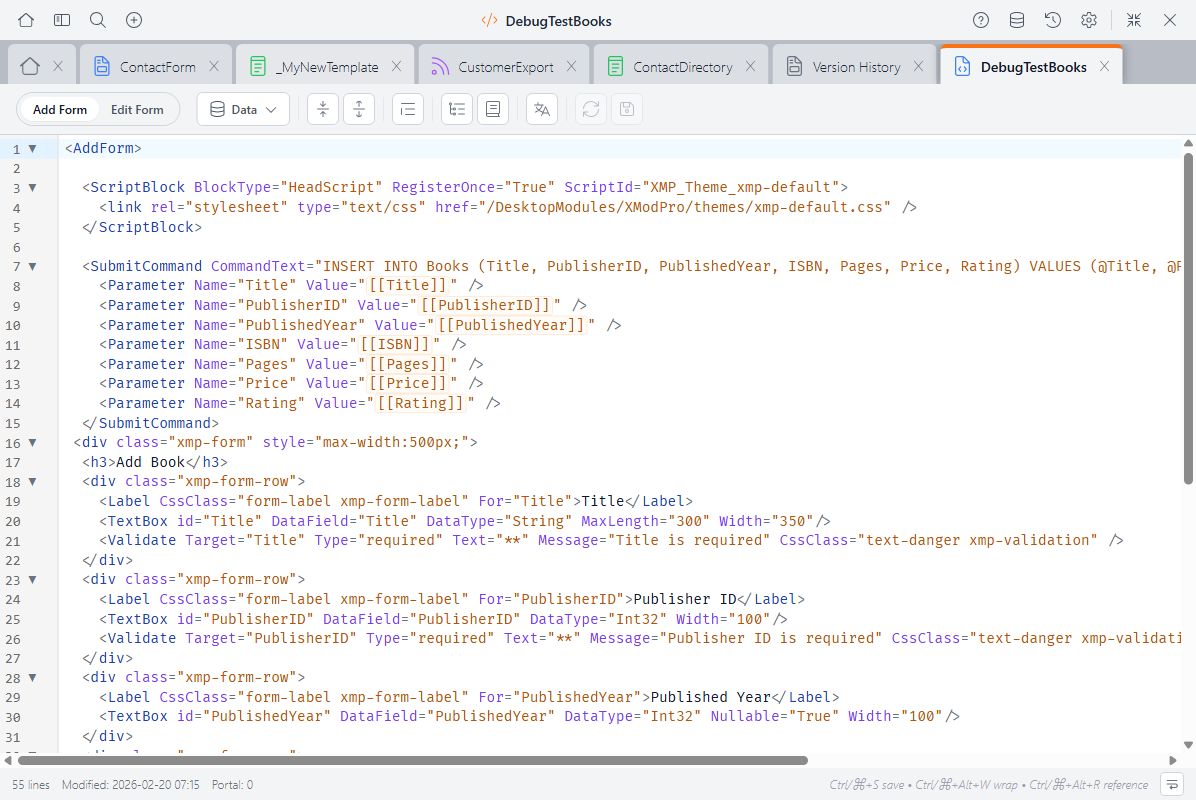Close the DebugTestBooks tab
Screen dimensions: 1196x800
tap(1104, 67)
